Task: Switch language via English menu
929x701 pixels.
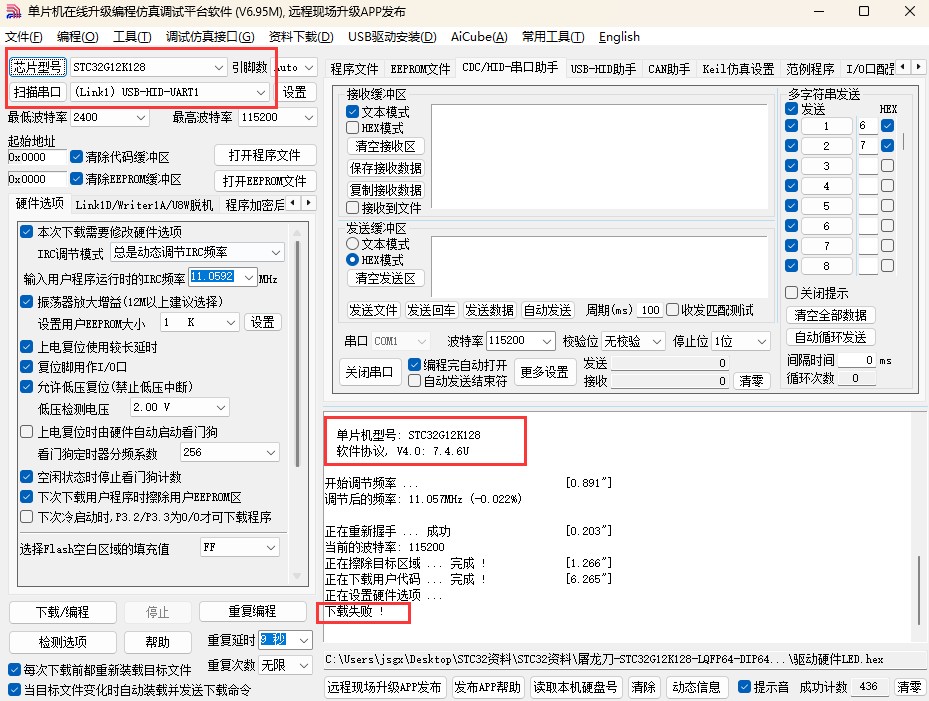Action: pos(619,37)
